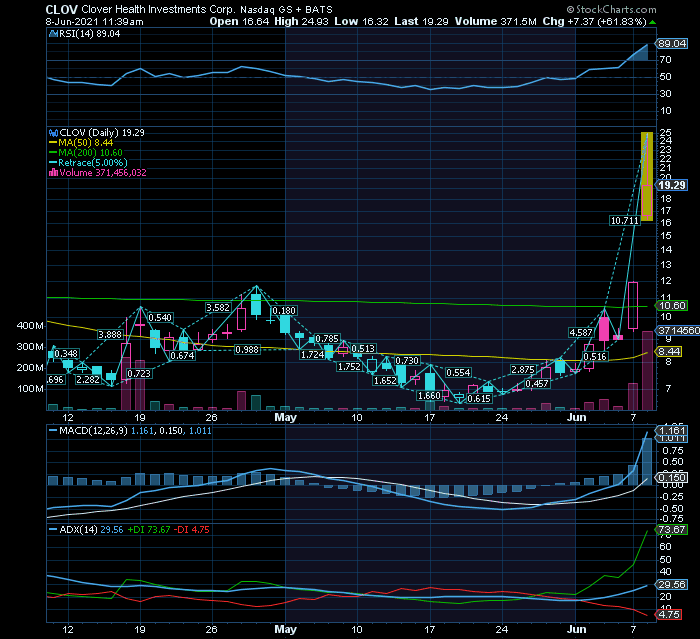Screen dimensions: 700x639
Task: Select the CLOV (Daily) 19.29 legend entry
Action: coord(102,133)
